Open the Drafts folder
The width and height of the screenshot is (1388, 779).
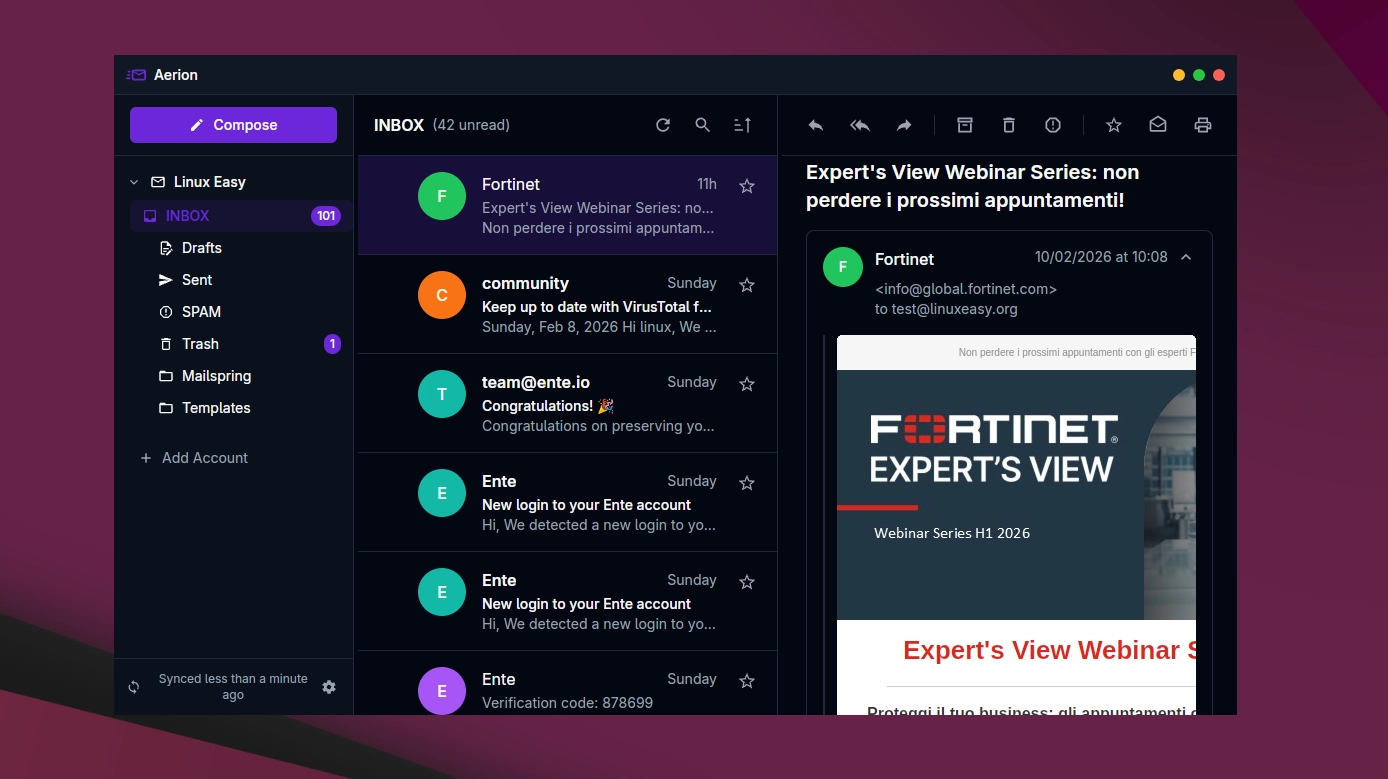point(201,248)
